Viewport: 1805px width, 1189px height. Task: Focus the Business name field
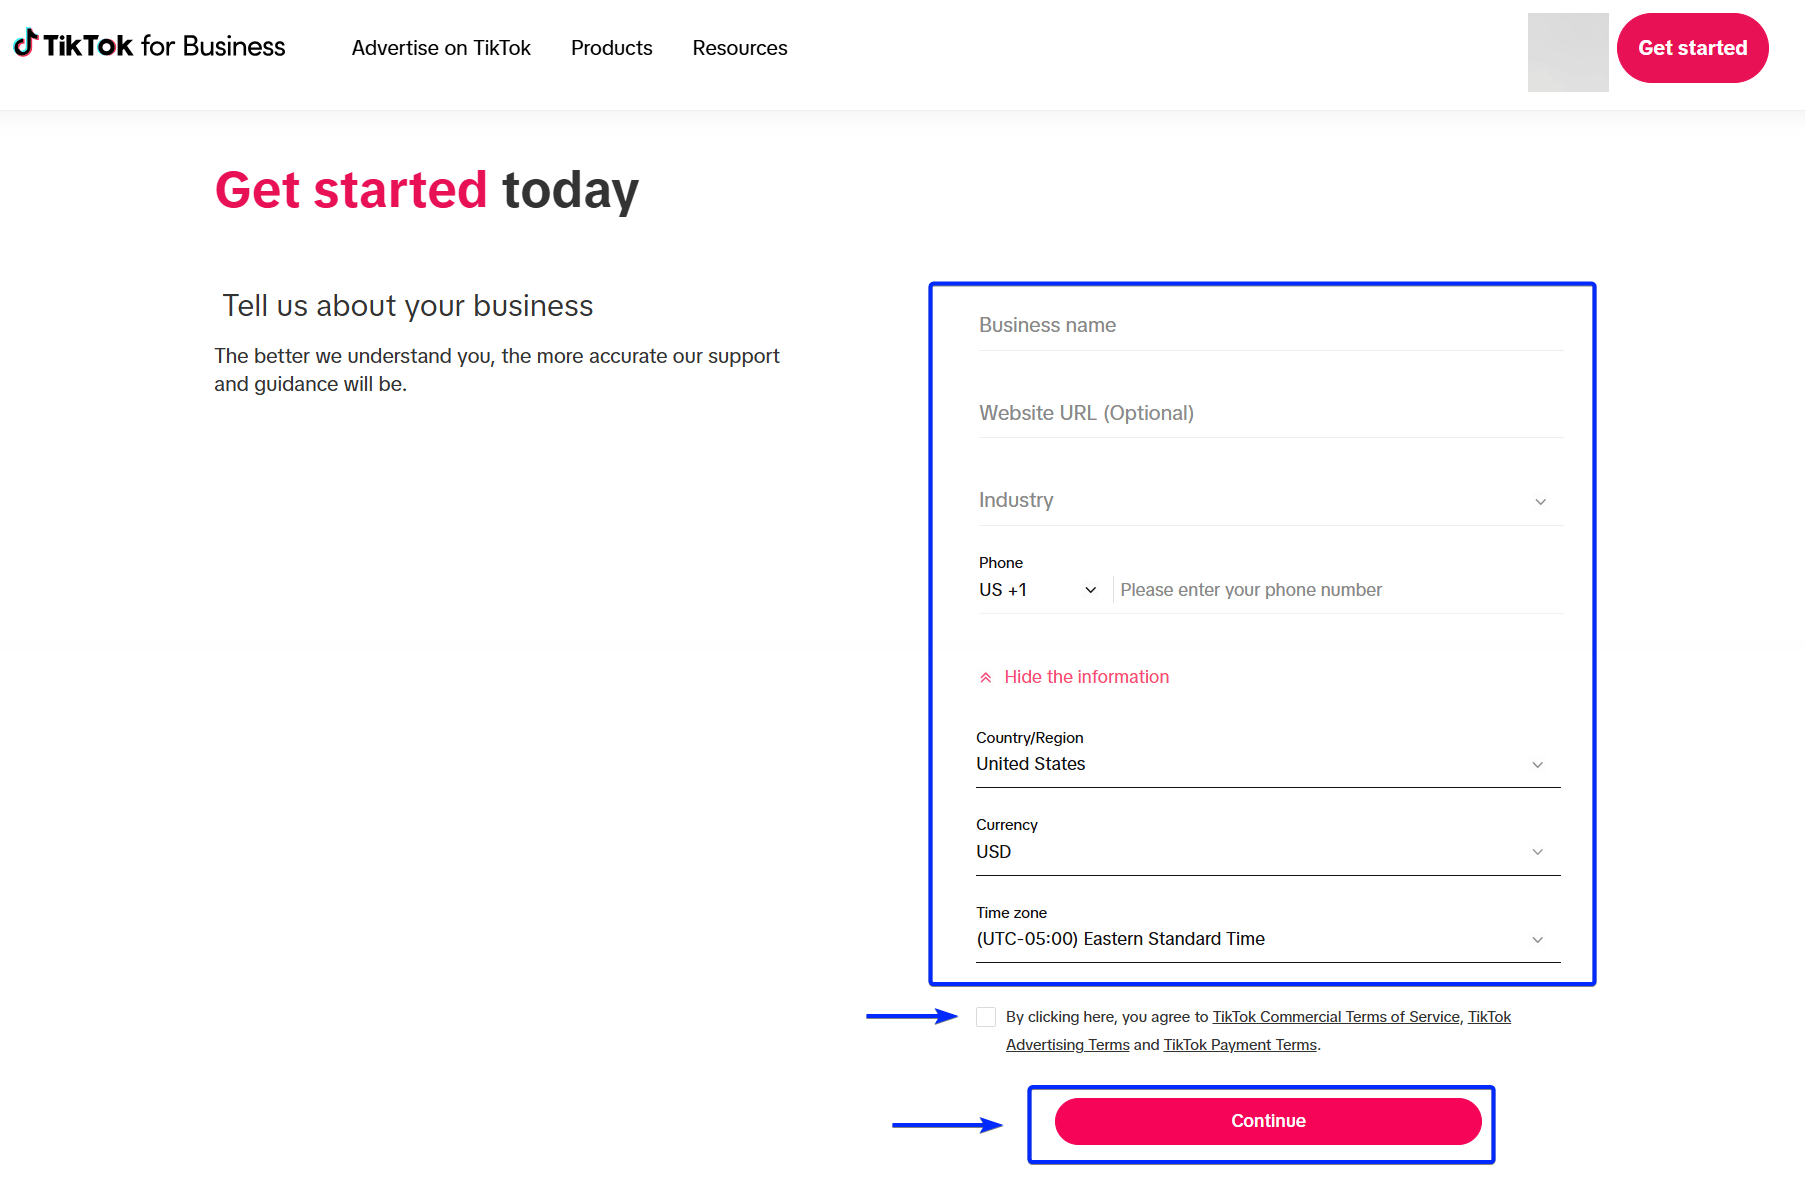tap(1268, 326)
